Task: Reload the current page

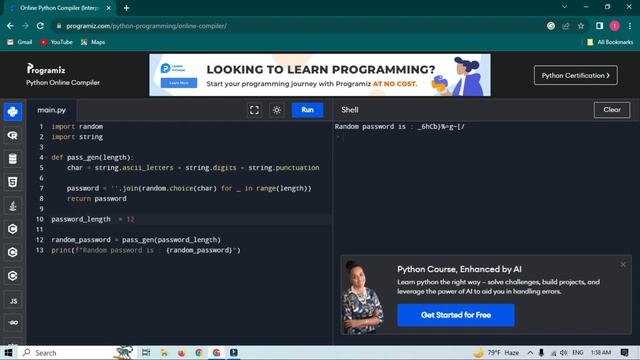Action: click(40, 26)
